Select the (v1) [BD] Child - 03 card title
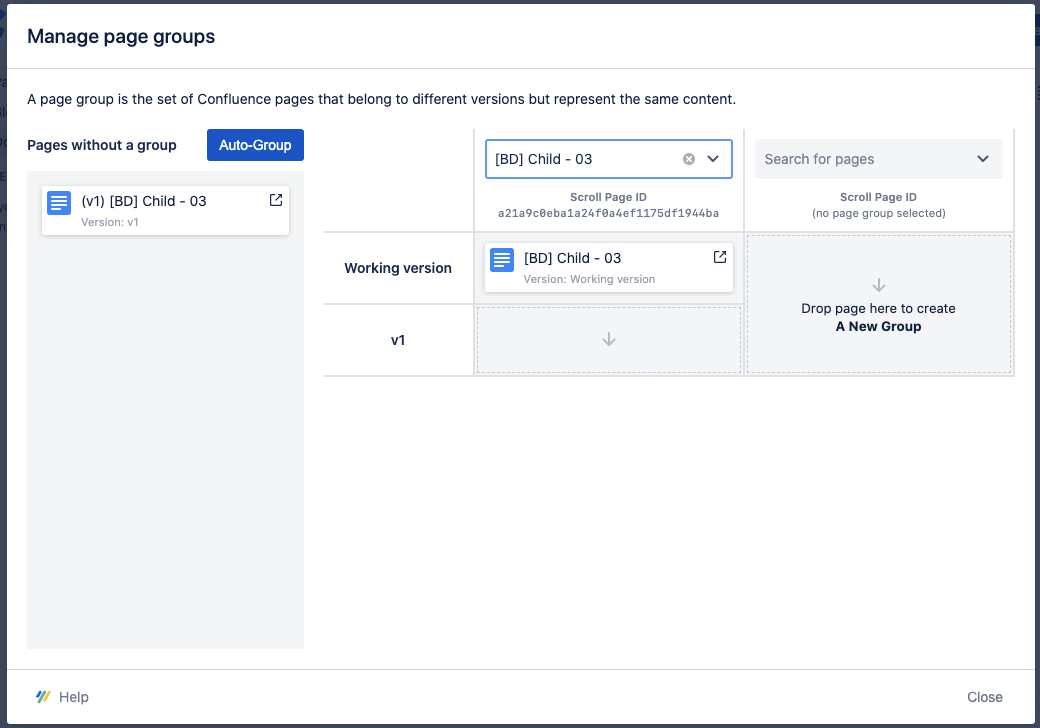The height and width of the screenshot is (728, 1040). (x=144, y=201)
